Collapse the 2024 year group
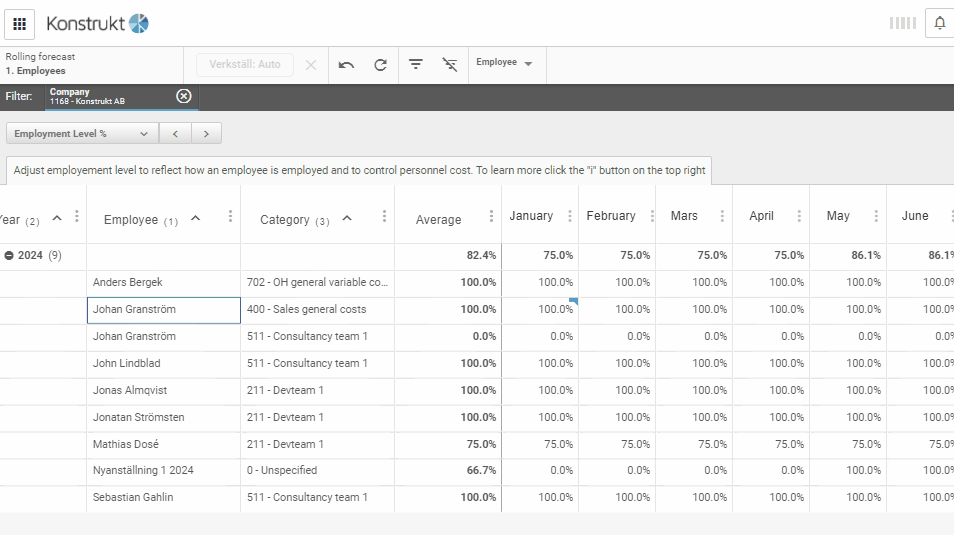 pos(9,256)
